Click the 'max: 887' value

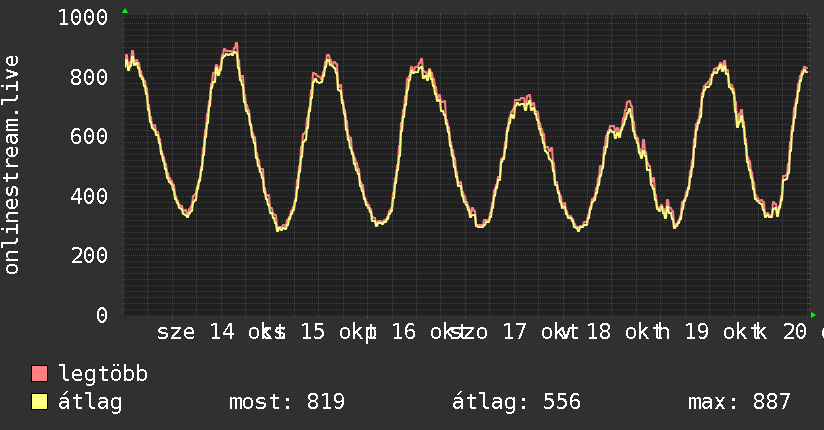[739, 402]
